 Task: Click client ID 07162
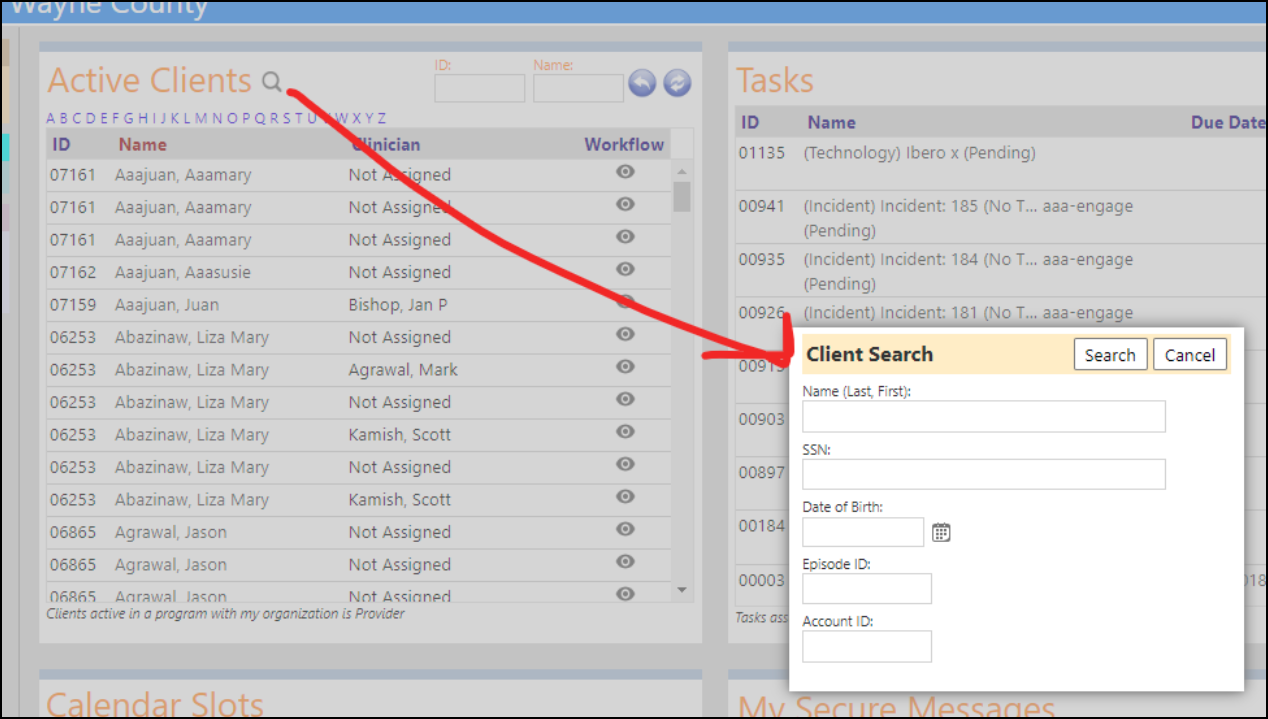click(73, 272)
